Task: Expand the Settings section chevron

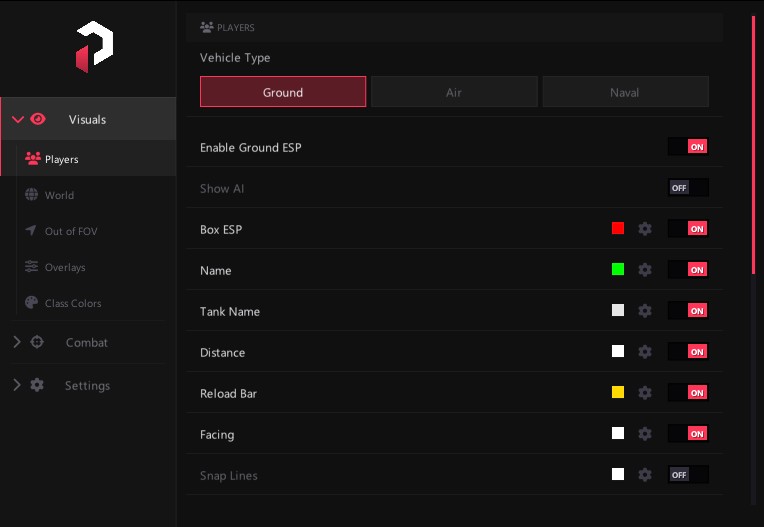Action: coord(17,385)
